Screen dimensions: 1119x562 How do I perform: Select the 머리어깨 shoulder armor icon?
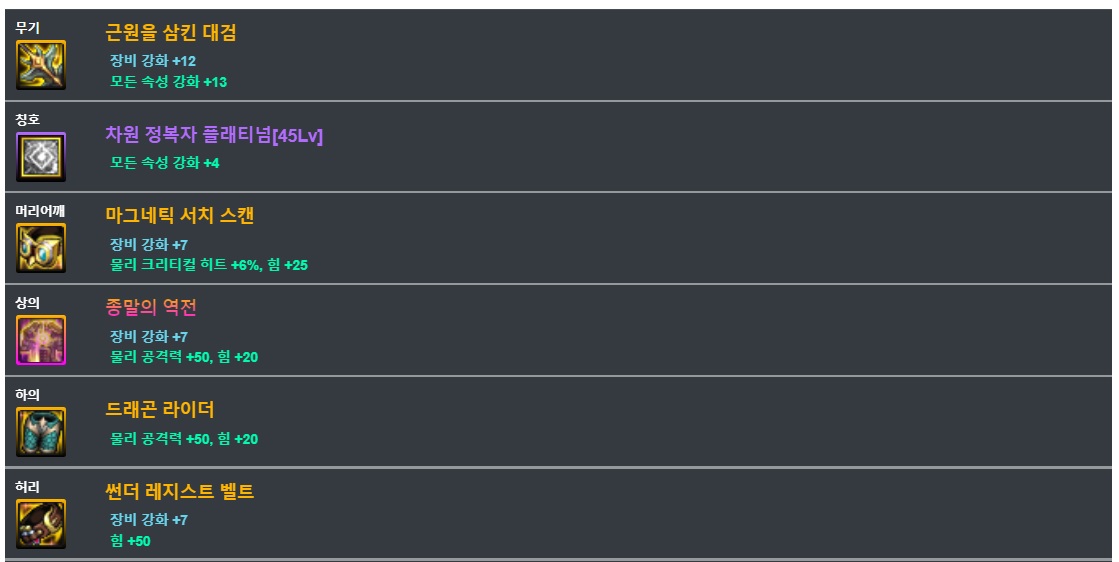[x=41, y=248]
